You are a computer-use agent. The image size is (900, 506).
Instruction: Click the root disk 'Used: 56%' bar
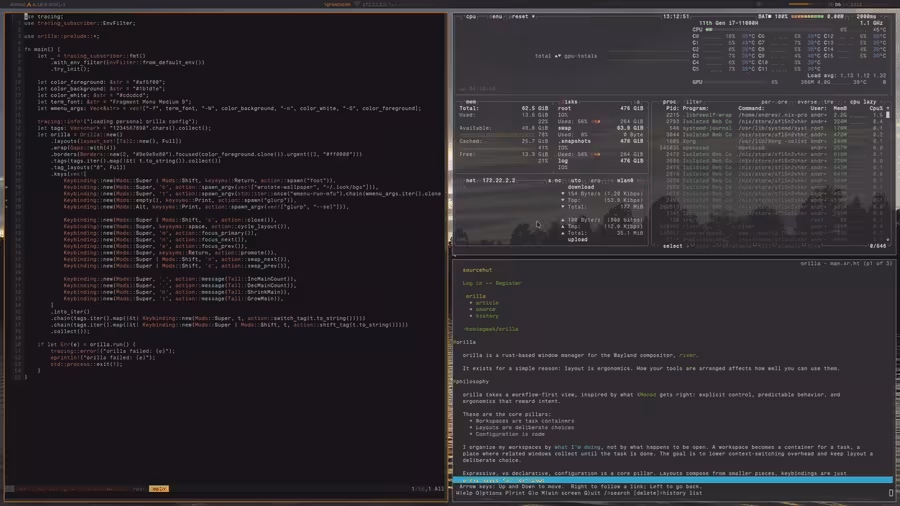click(x=596, y=122)
